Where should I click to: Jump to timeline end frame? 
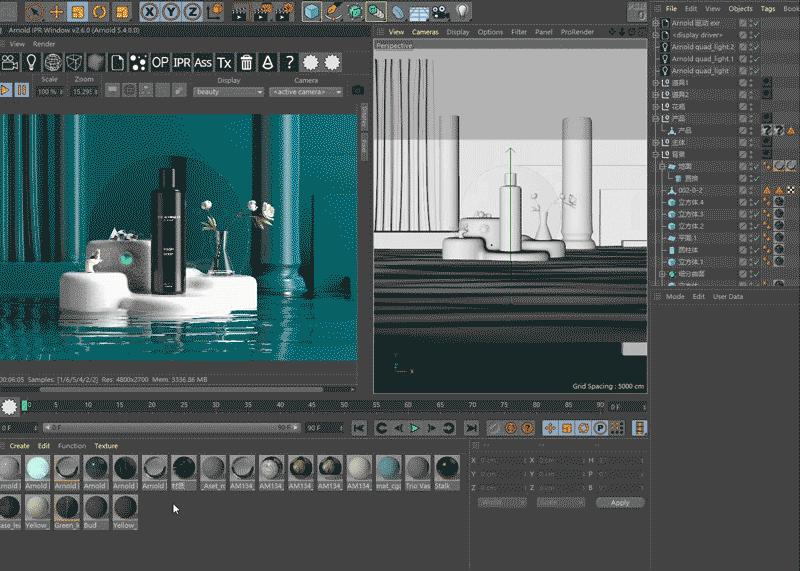click(472, 428)
